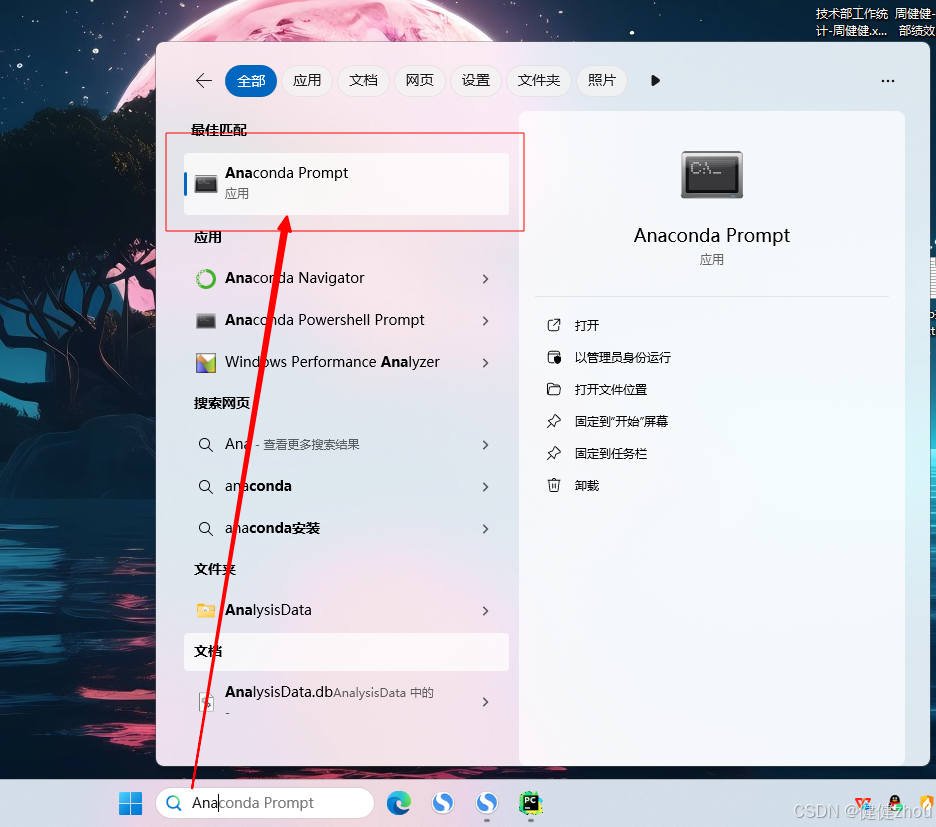Open first Sogou browser taskbar icon
The width and height of the screenshot is (936, 827).
pos(443,803)
